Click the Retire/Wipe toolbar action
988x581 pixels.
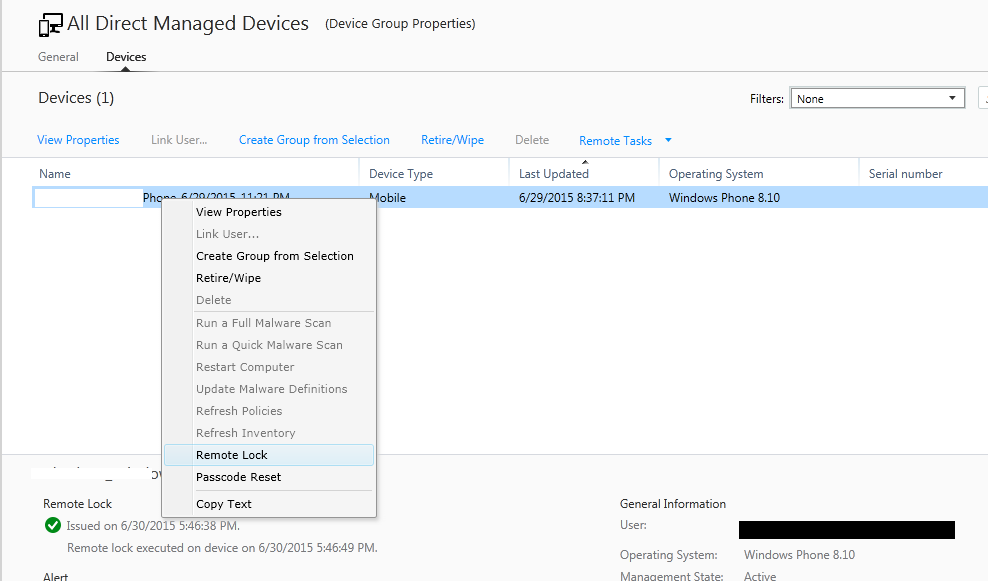[x=452, y=140]
